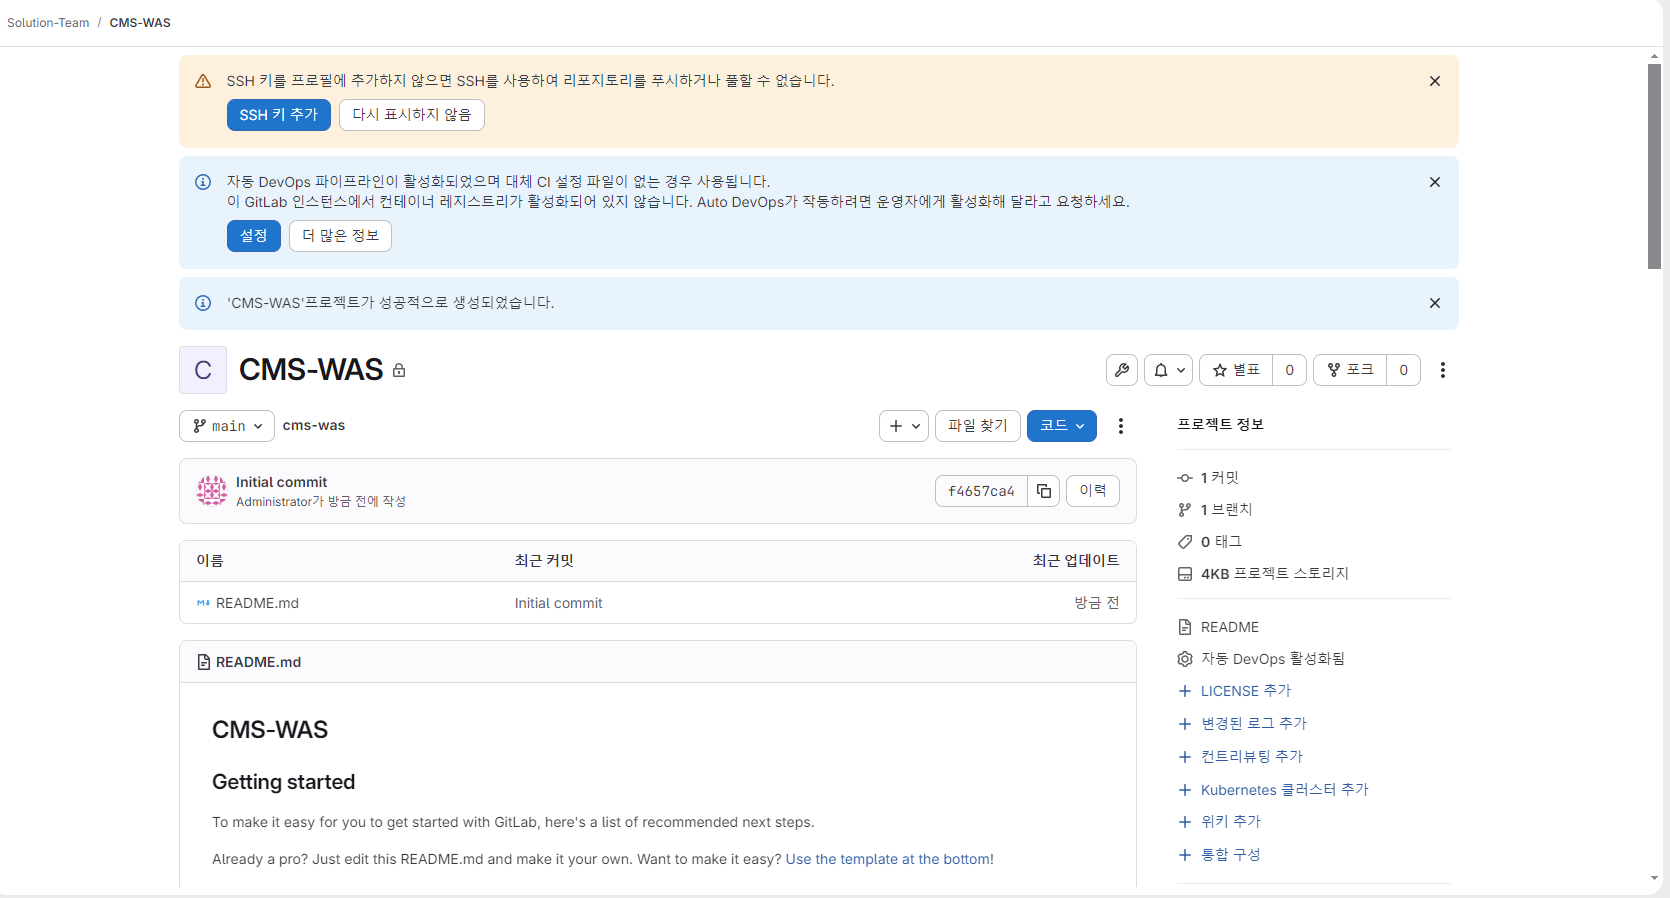This screenshot has height=898, width=1670.
Task: Open the 1 브랜치 branches link
Action: click(1226, 510)
